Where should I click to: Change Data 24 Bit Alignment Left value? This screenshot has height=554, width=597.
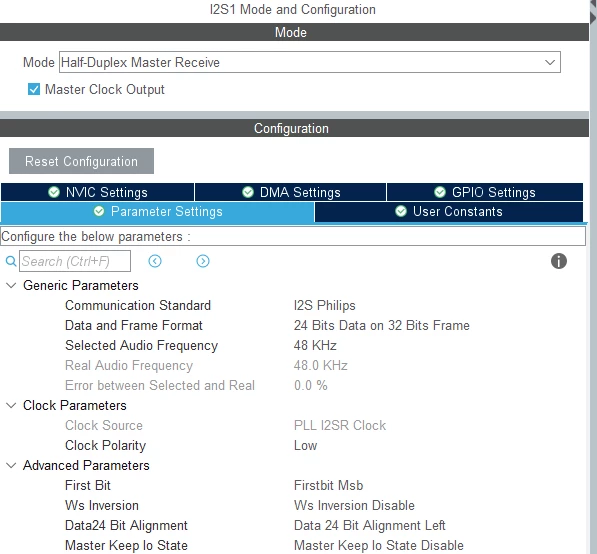pos(369,525)
